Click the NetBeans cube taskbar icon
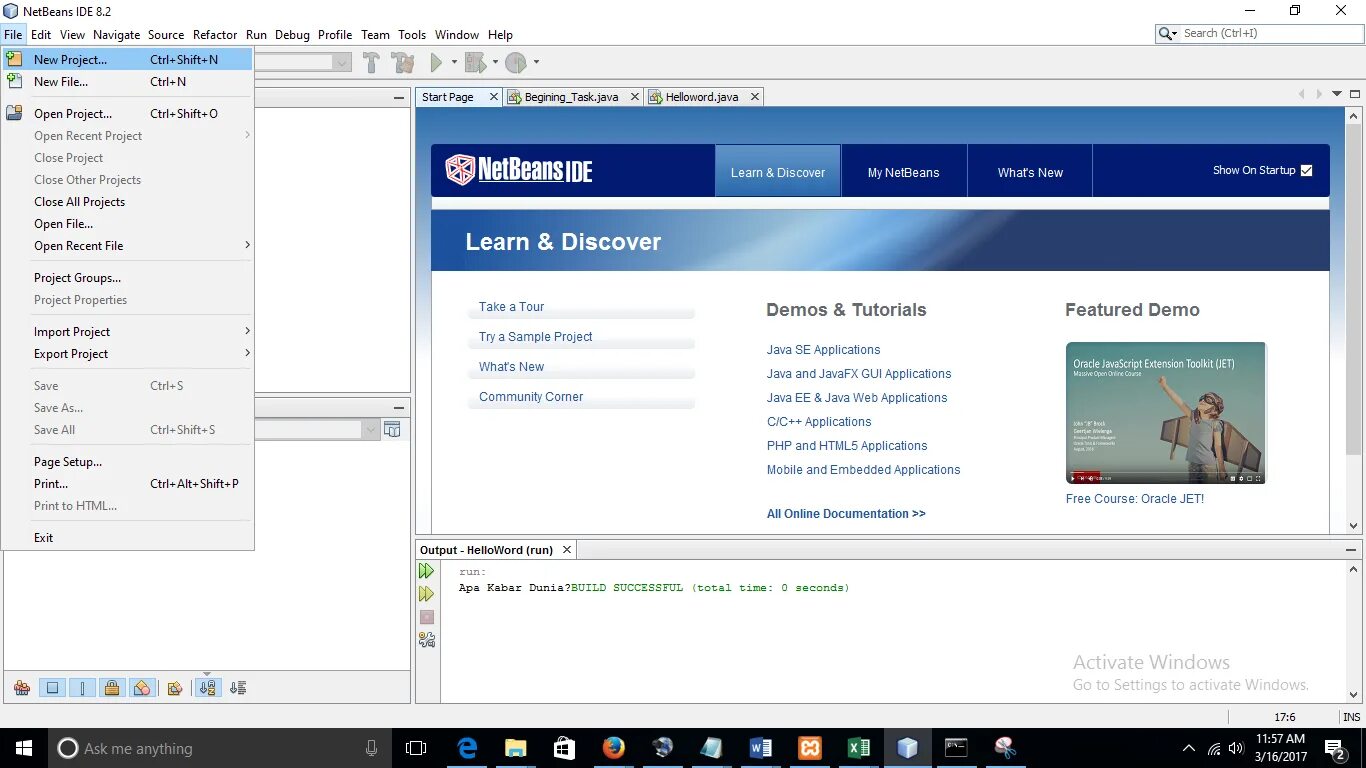Screen dimensions: 1366x768 click(x=907, y=748)
